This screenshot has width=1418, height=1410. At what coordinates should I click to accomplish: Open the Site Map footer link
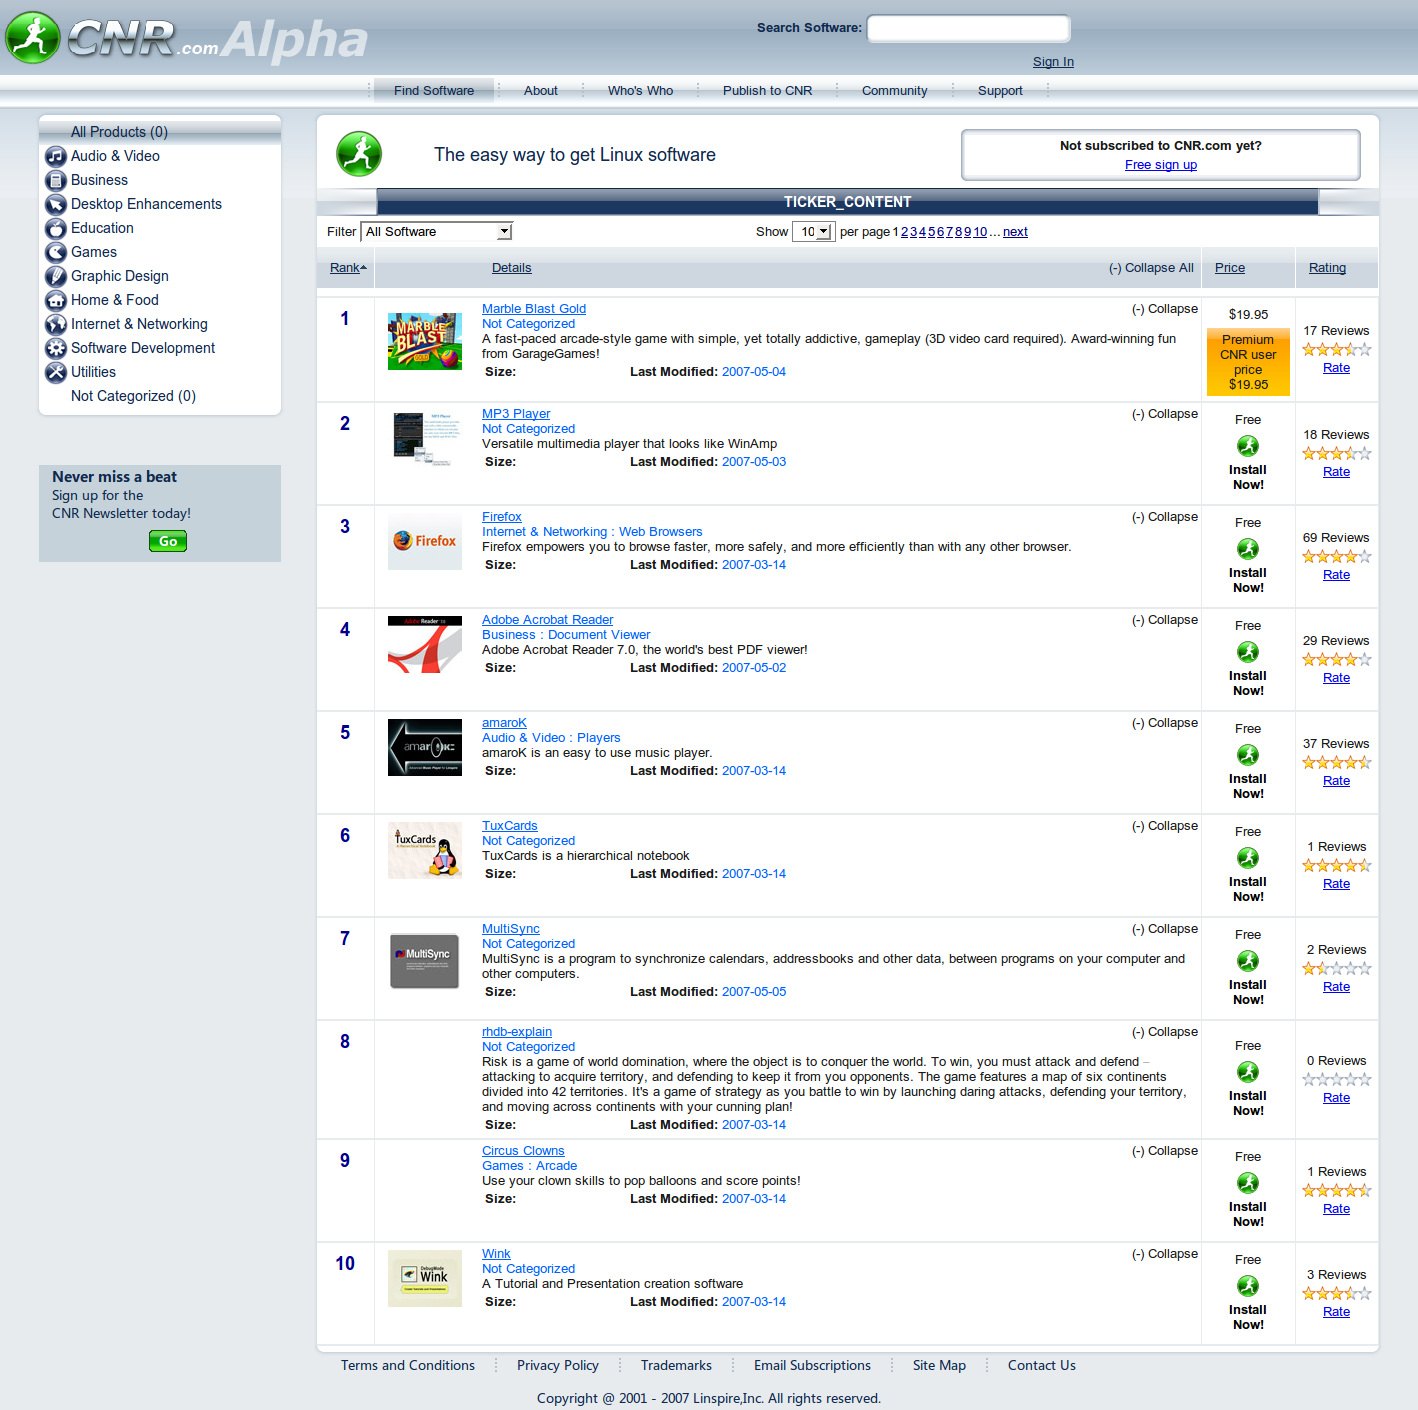point(939,1365)
